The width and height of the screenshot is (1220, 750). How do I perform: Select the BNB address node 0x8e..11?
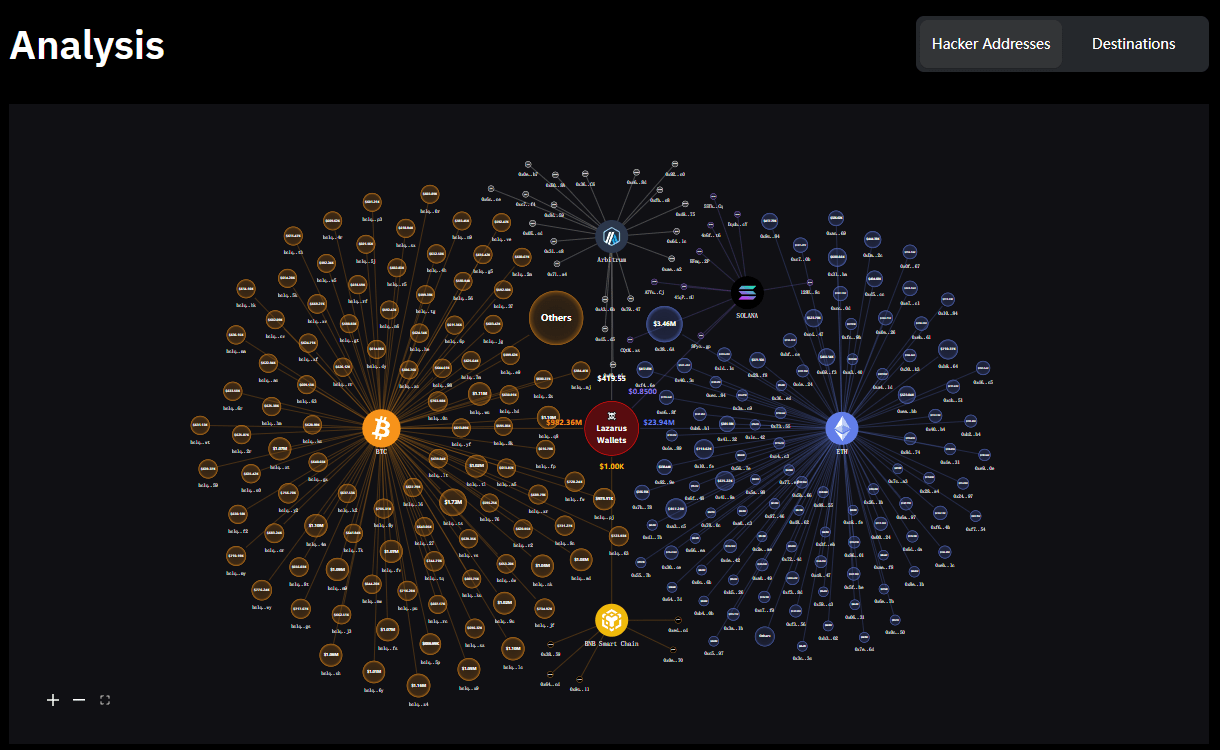coord(579,679)
